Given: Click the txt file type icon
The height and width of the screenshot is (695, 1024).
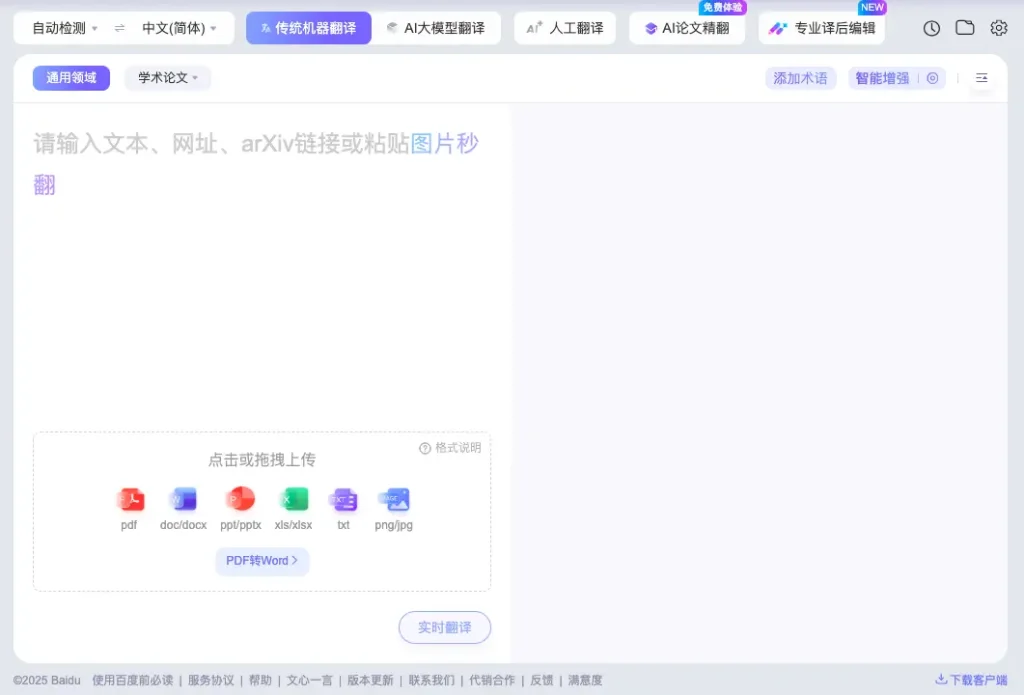Looking at the screenshot, I should (x=344, y=500).
